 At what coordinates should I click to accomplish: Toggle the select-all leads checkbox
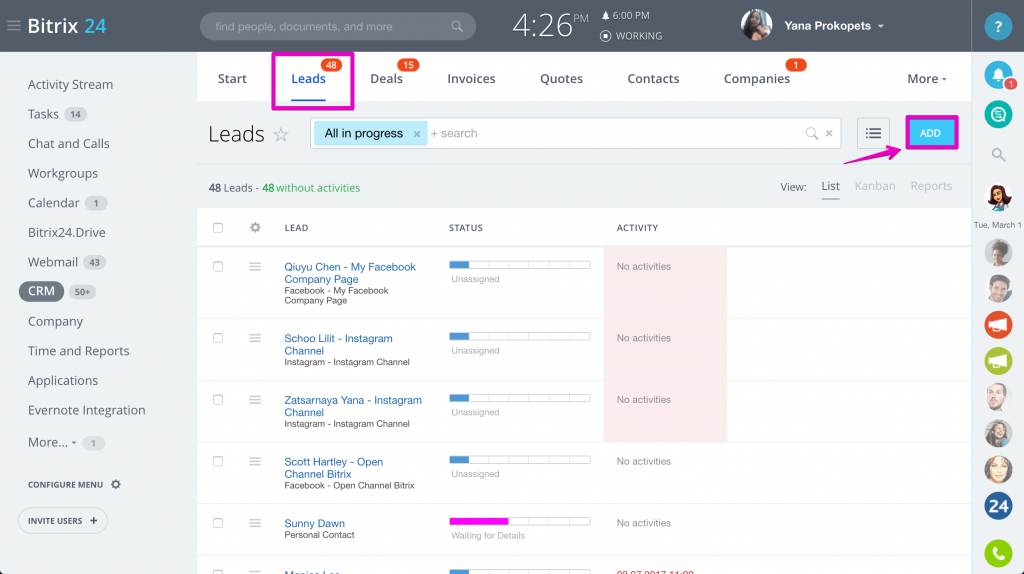pyautogui.click(x=218, y=228)
